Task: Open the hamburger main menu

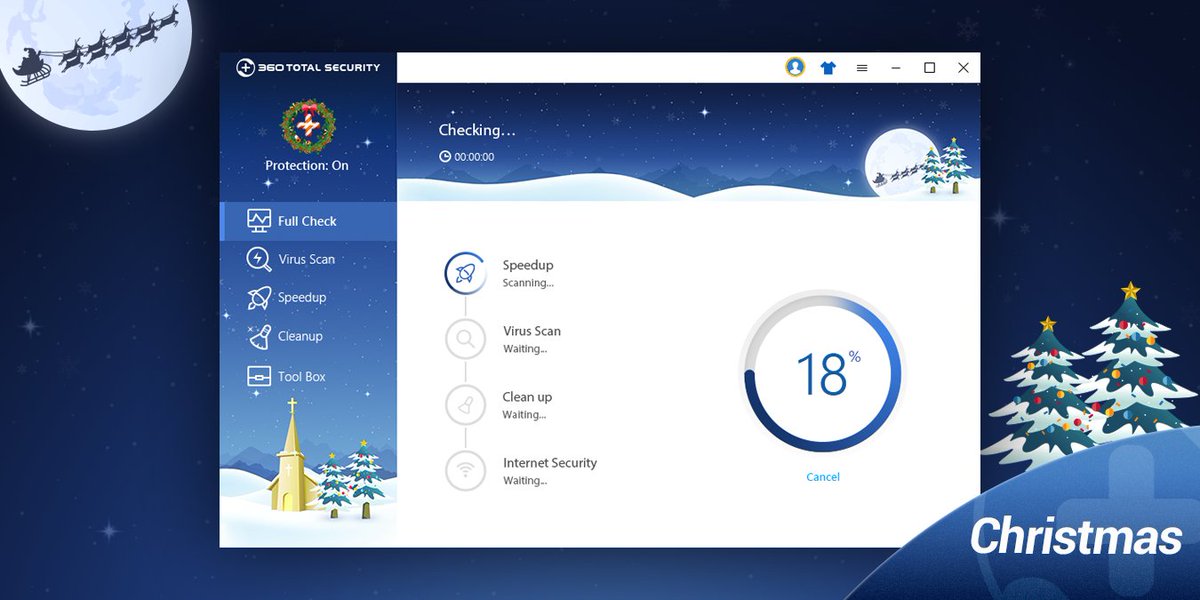Action: (x=862, y=68)
